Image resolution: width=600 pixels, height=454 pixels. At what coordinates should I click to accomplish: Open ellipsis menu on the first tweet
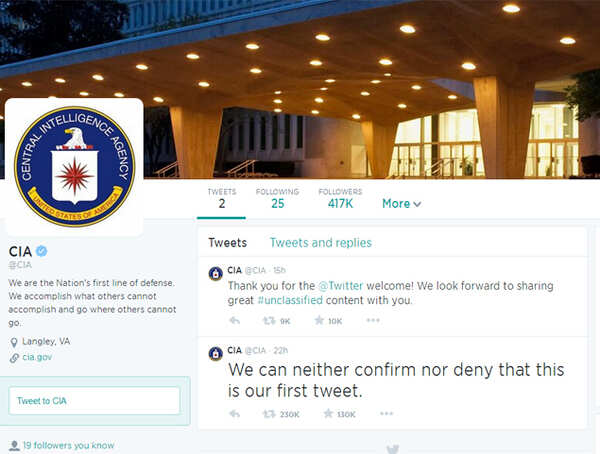[386, 413]
